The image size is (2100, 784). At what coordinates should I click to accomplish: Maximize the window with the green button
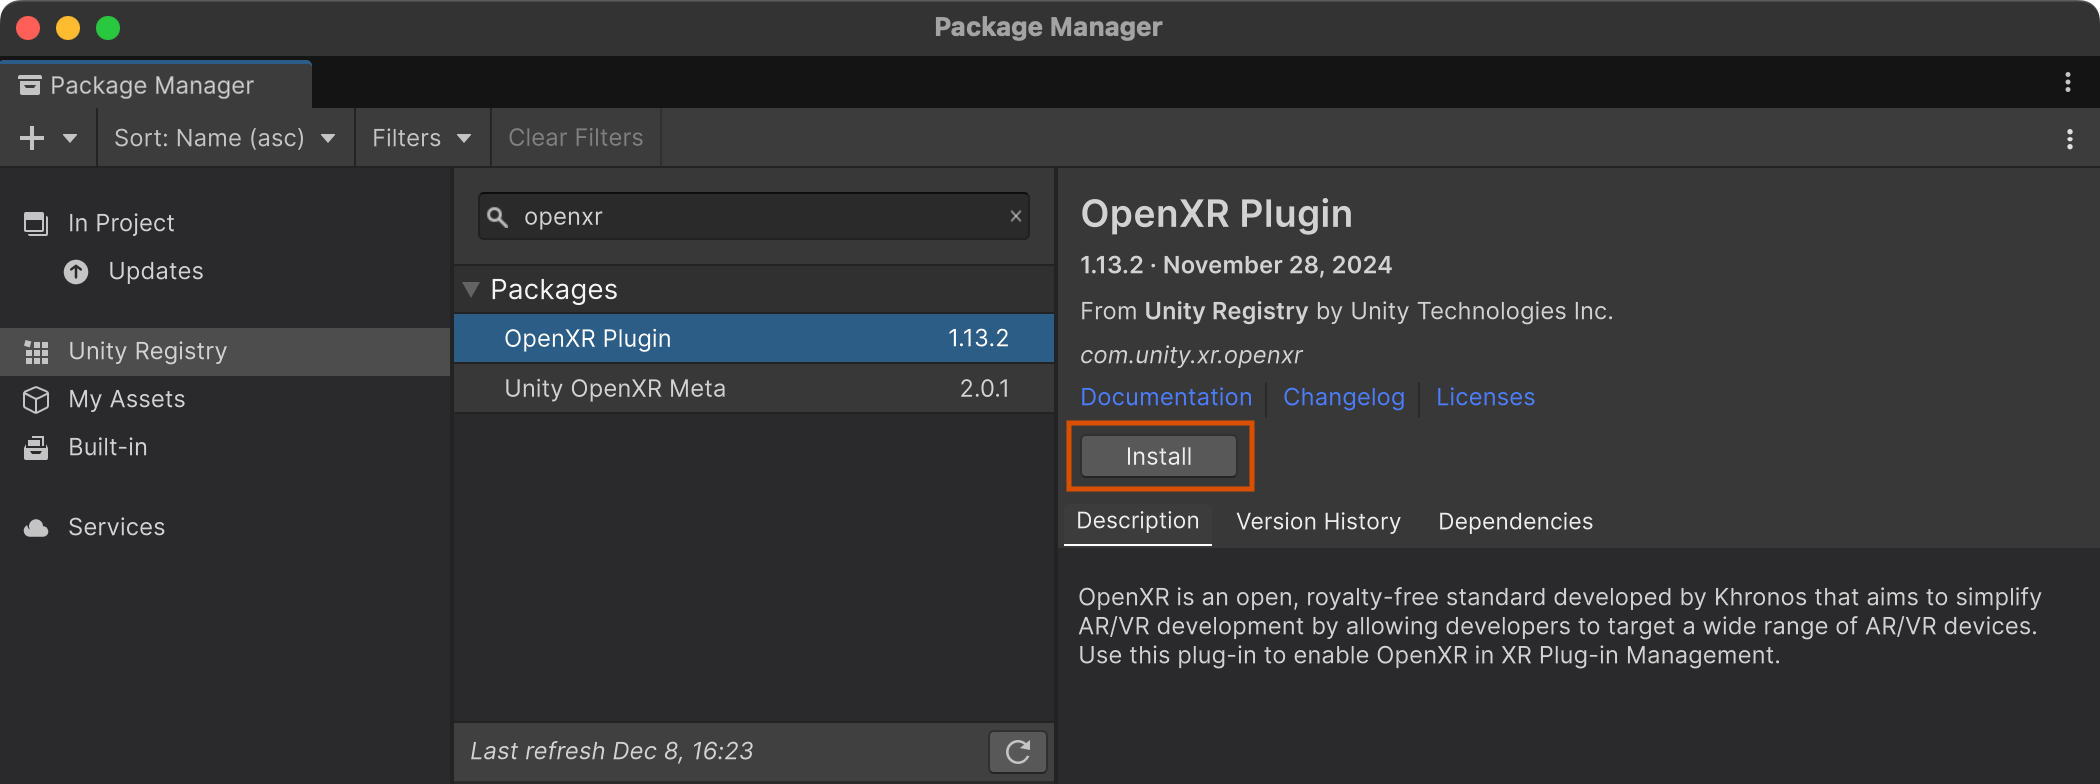tap(108, 28)
